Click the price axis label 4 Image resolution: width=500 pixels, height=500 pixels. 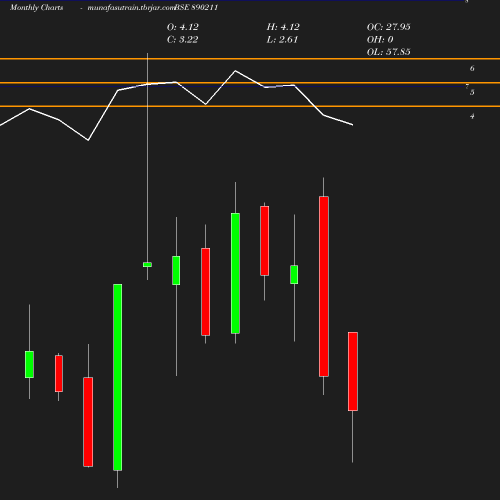pos(472,116)
